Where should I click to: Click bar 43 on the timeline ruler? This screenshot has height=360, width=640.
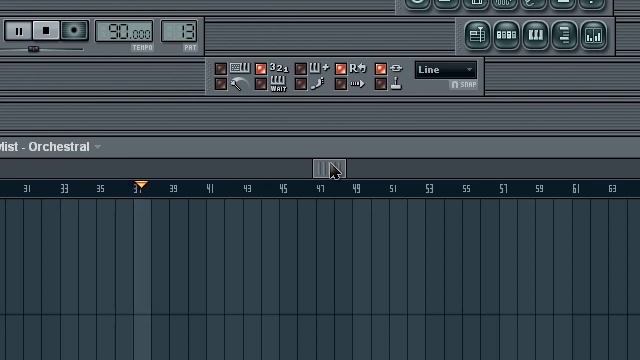click(247, 189)
